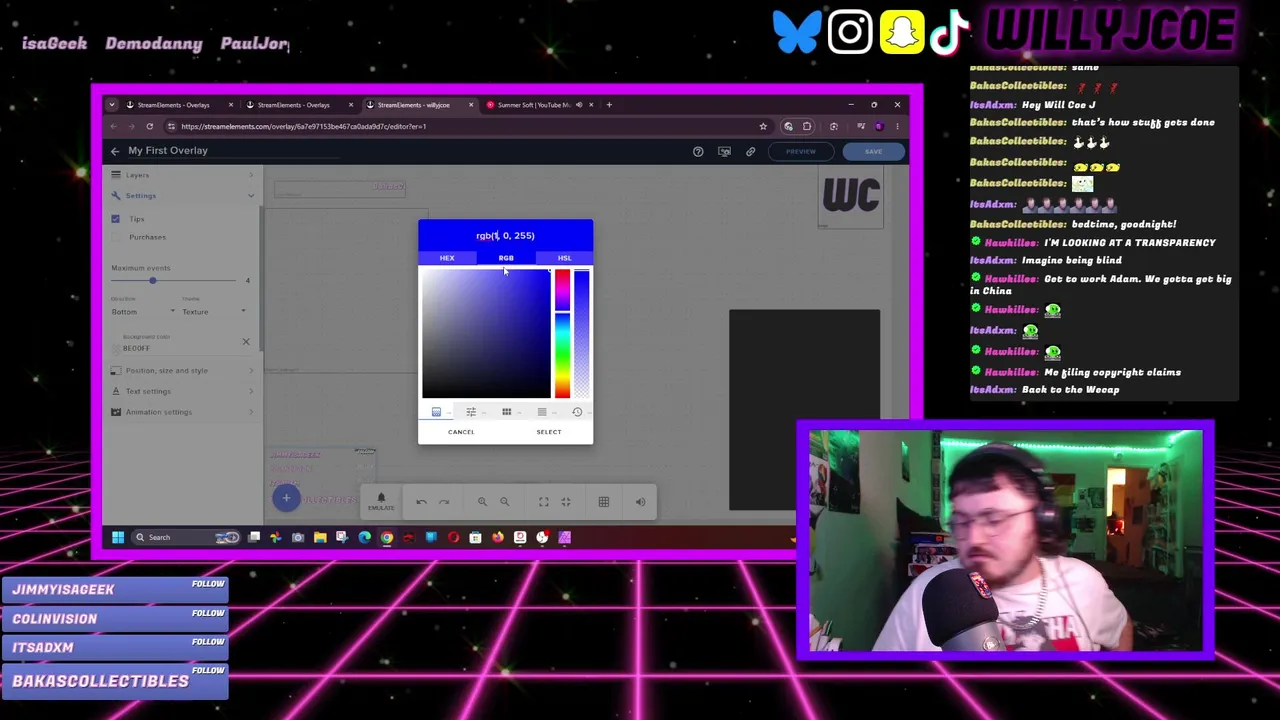Select the color spectrum picker mode icon
The width and height of the screenshot is (1280, 720).
tap(436, 412)
